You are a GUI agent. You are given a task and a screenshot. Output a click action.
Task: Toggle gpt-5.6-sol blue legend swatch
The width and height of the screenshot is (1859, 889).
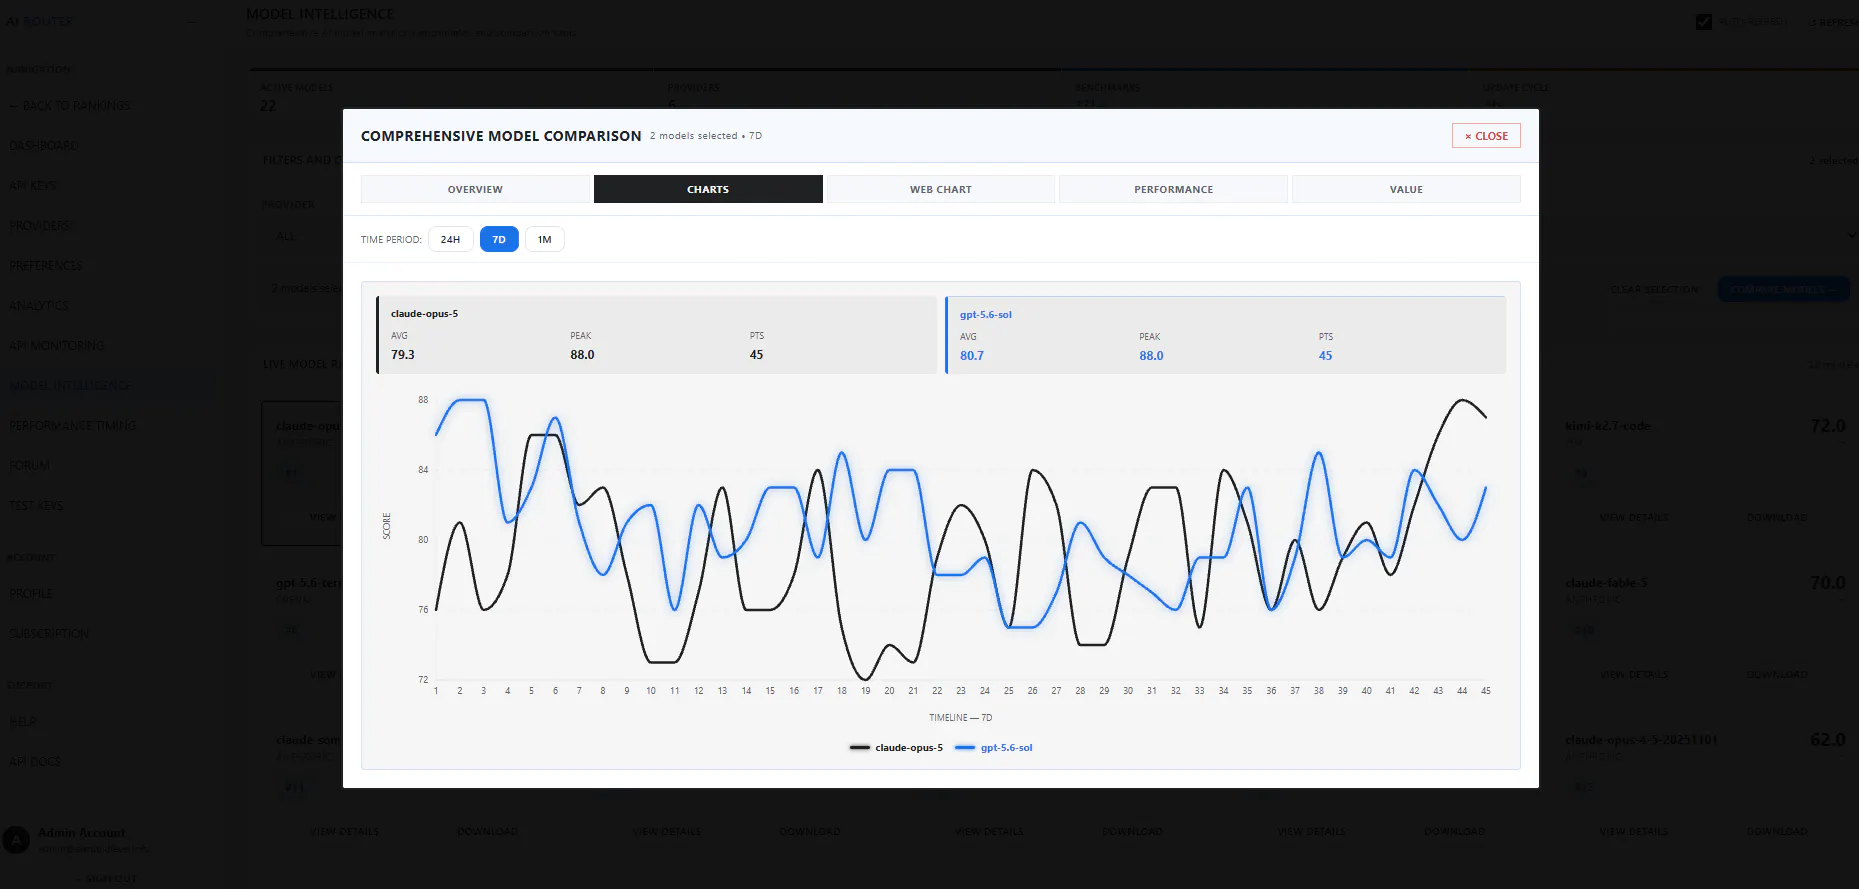[965, 748]
